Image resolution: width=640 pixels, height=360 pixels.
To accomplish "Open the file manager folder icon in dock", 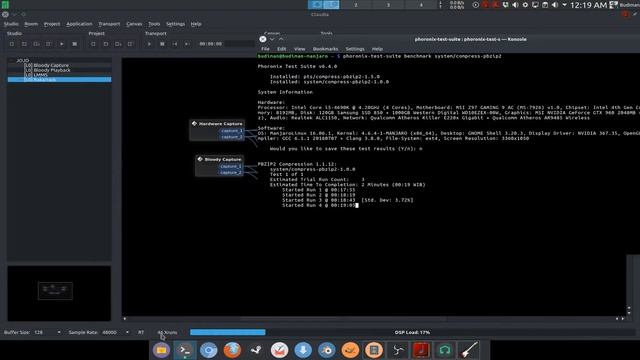I will coord(161,350).
